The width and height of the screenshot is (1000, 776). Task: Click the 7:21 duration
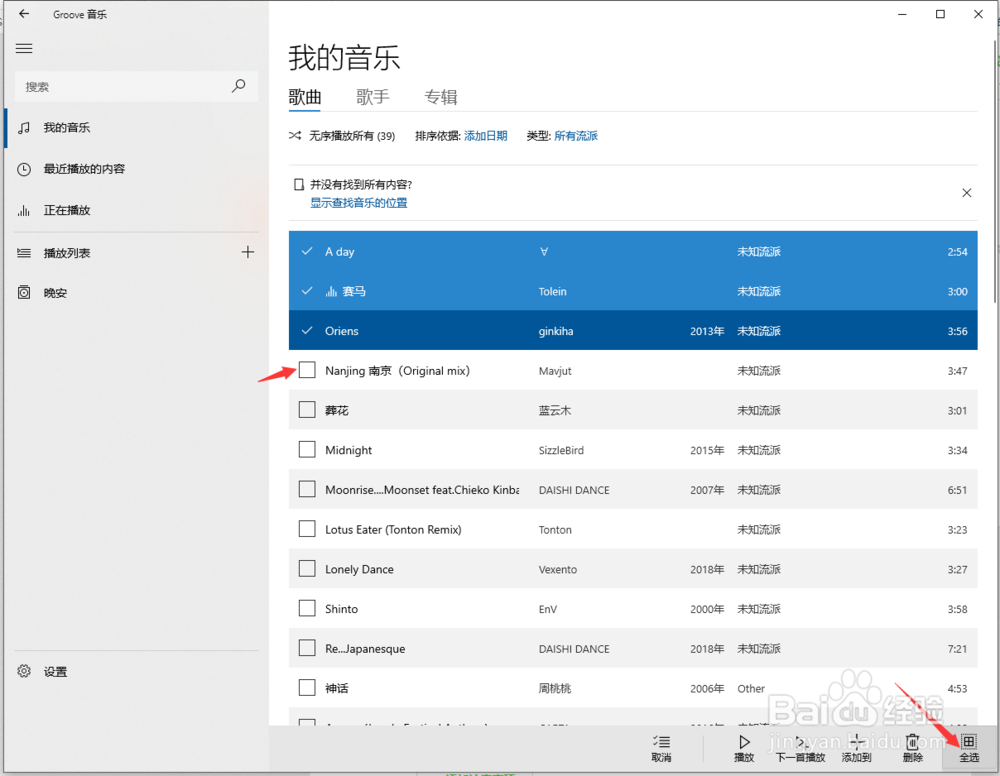coord(957,649)
